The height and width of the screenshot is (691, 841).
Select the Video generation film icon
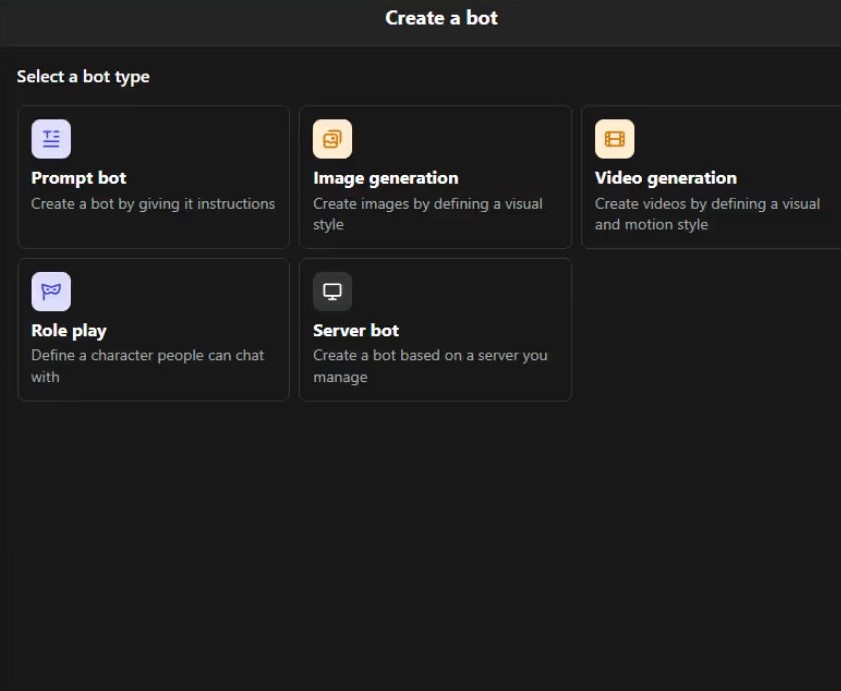614,137
